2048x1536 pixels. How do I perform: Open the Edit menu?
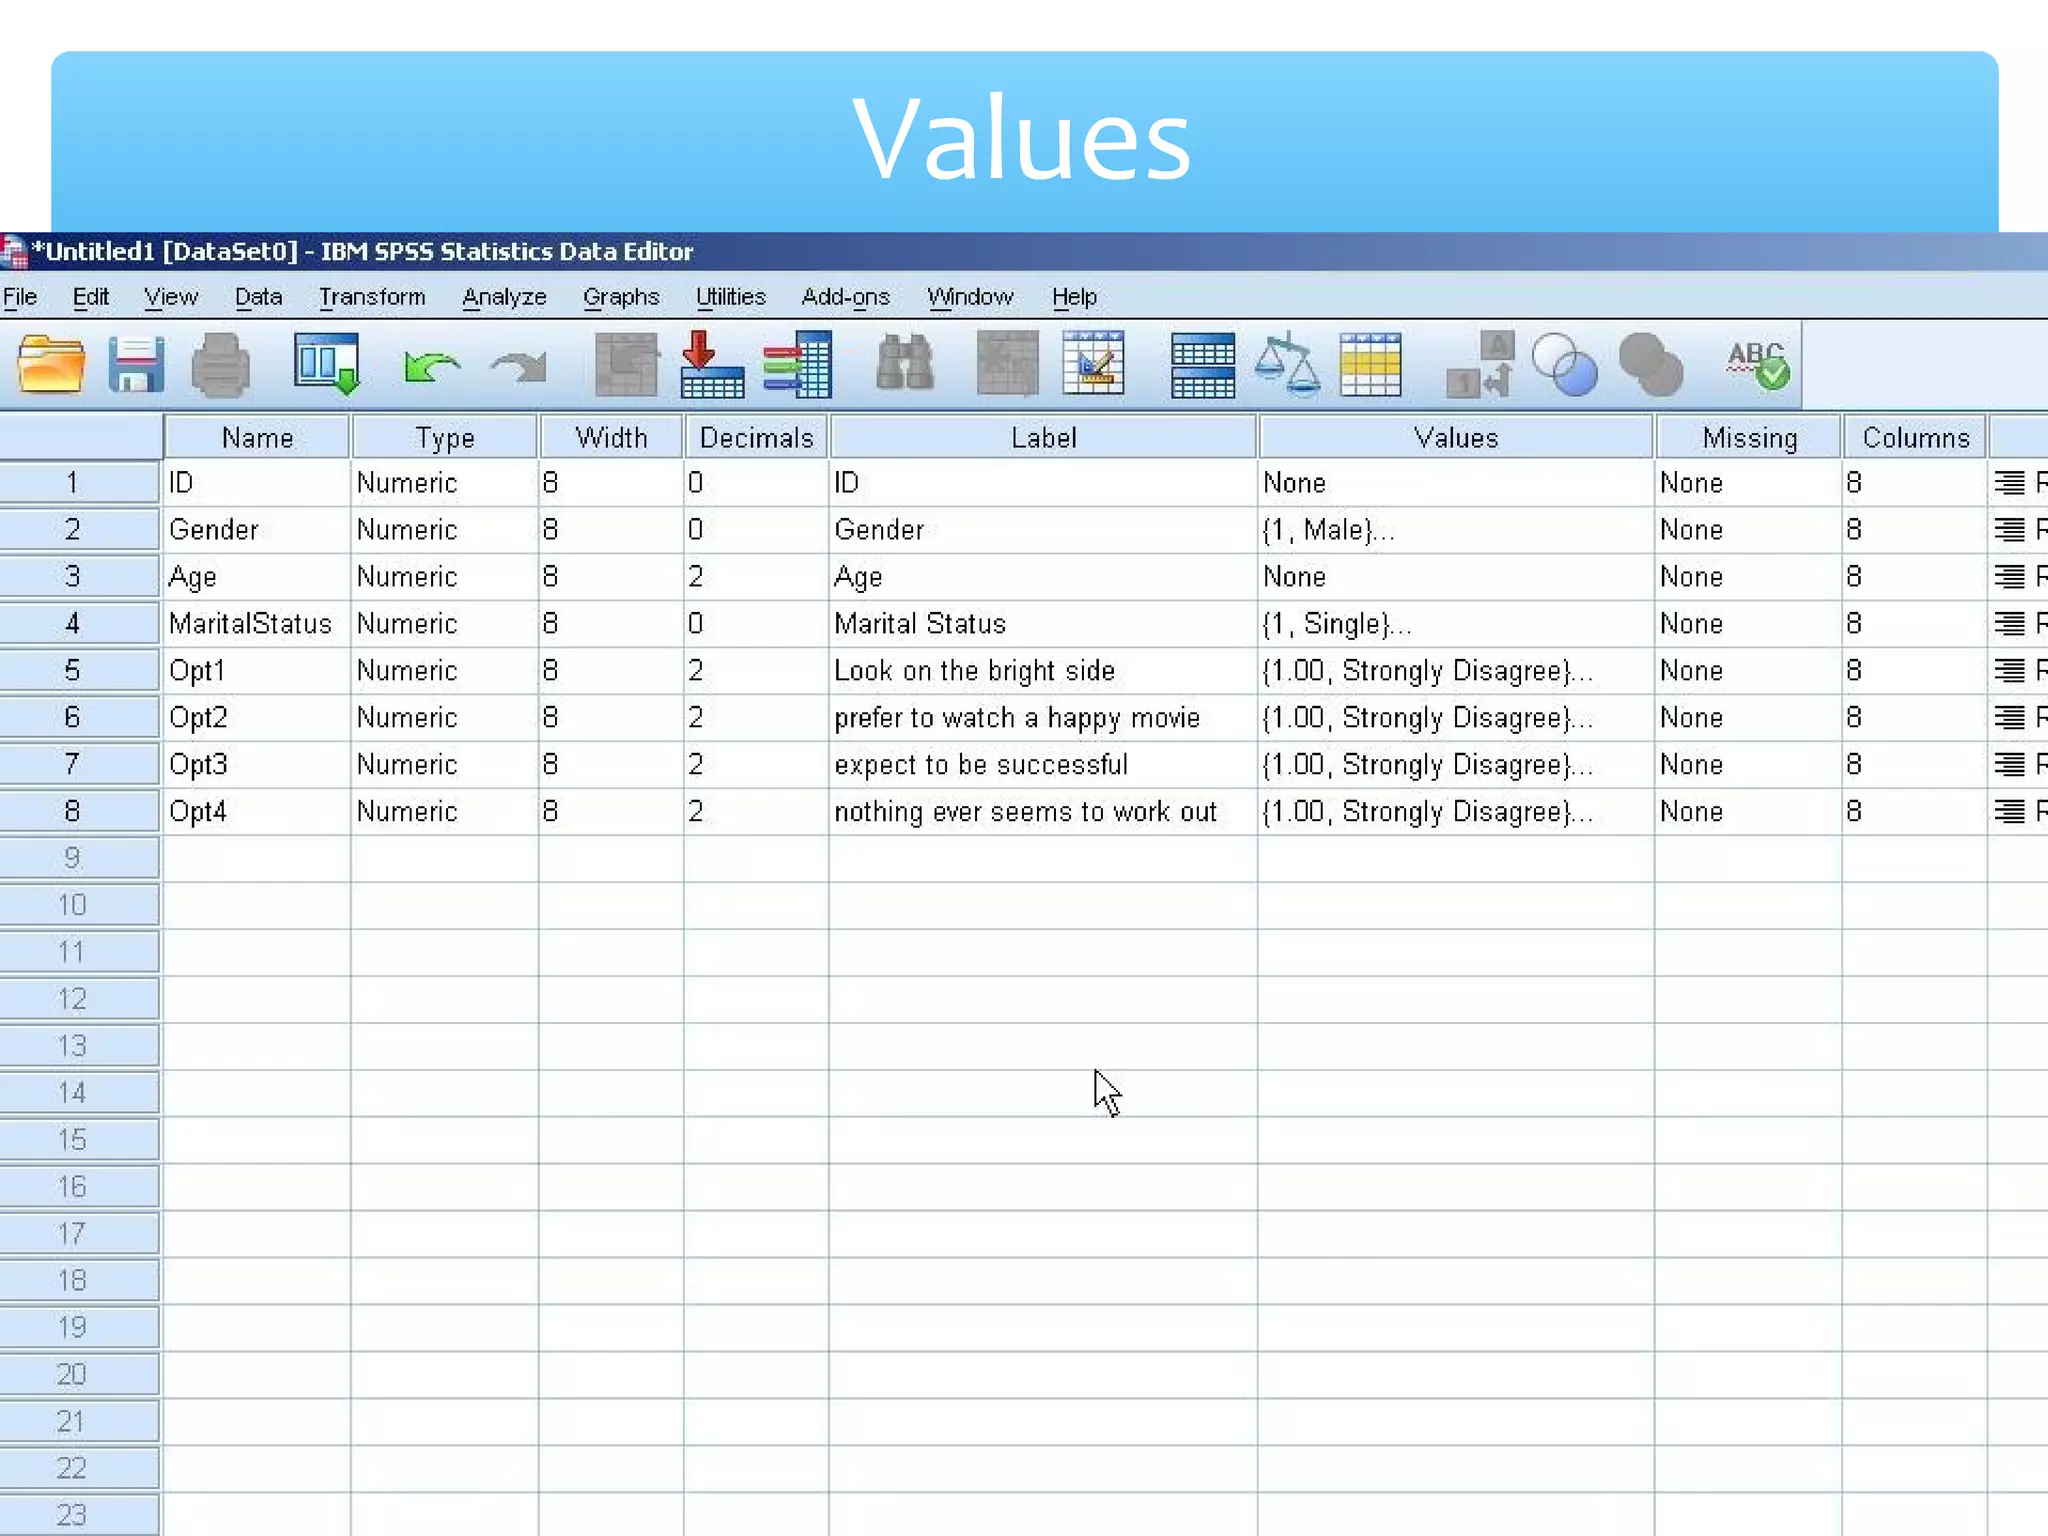pos(91,297)
